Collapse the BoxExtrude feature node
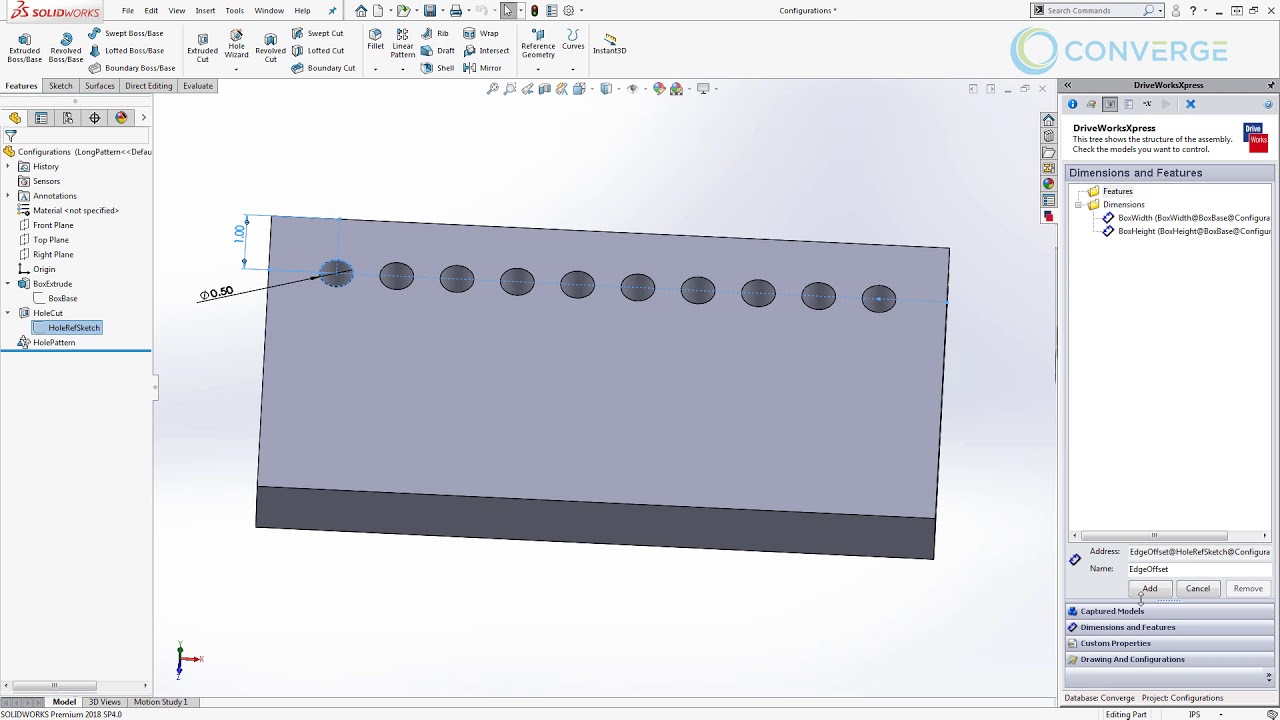 point(8,284)
